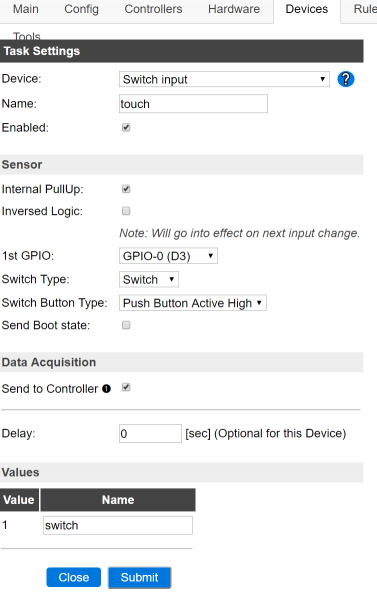This screenshot has height=600, width=377.
Task: Select the Hardware tab
Action: [234, 9]
